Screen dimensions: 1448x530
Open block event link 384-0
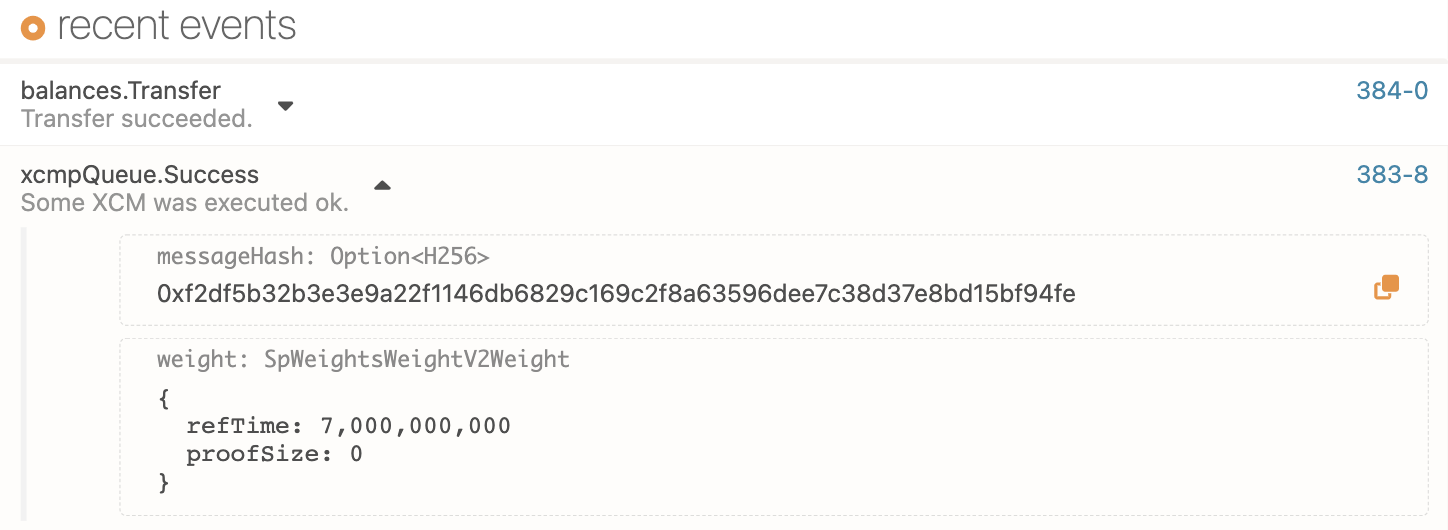[x=1392, y=91]
